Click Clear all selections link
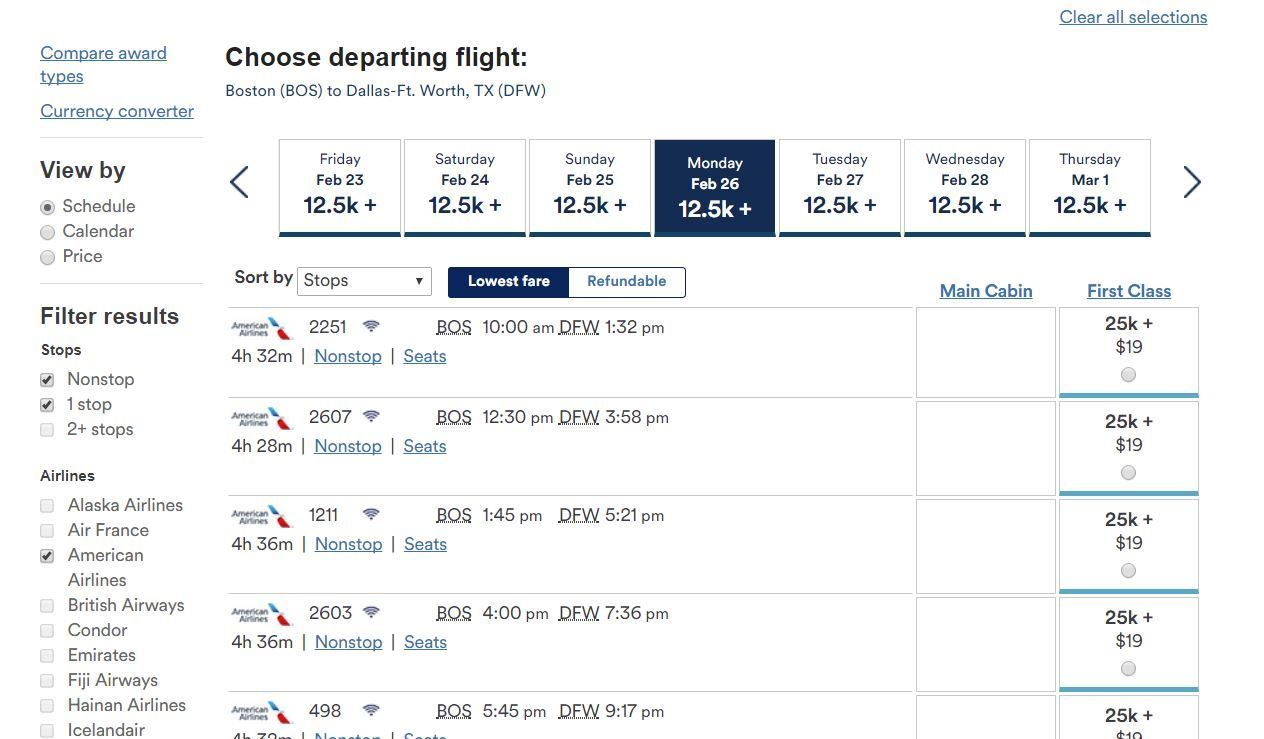 [1133, 17]
